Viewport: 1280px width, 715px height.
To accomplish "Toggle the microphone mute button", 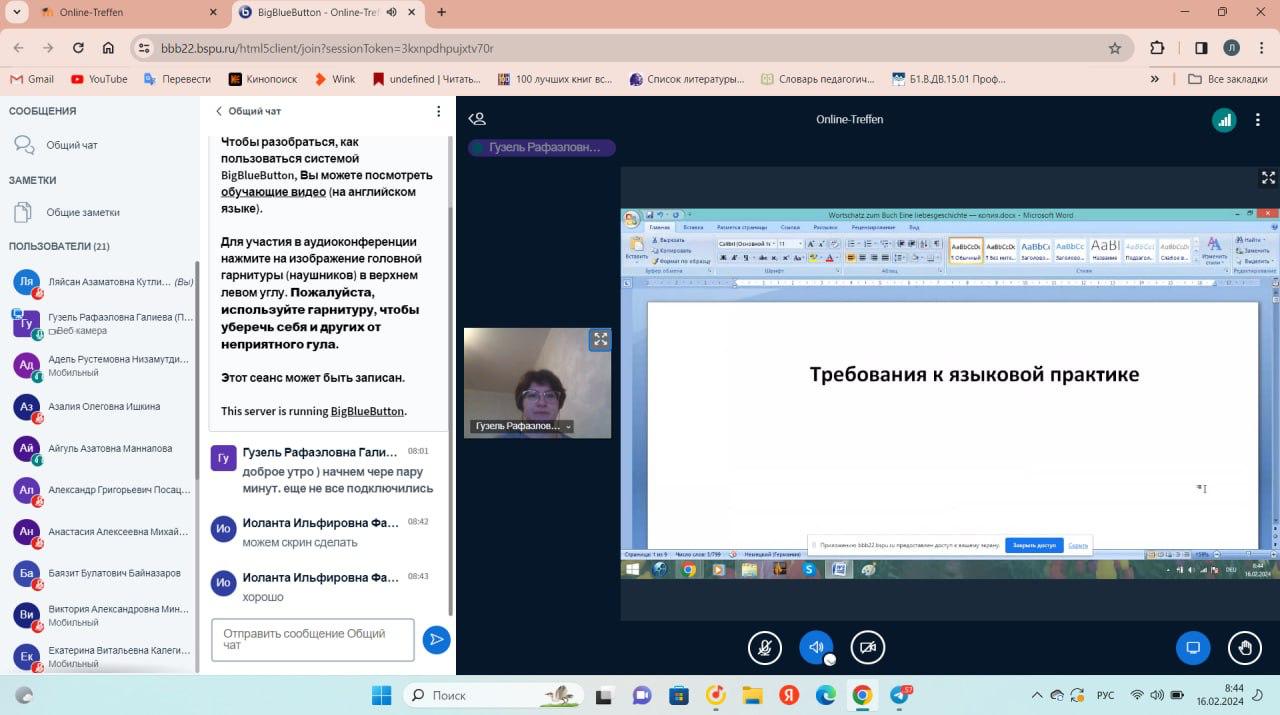I will (x=765, y=648).
